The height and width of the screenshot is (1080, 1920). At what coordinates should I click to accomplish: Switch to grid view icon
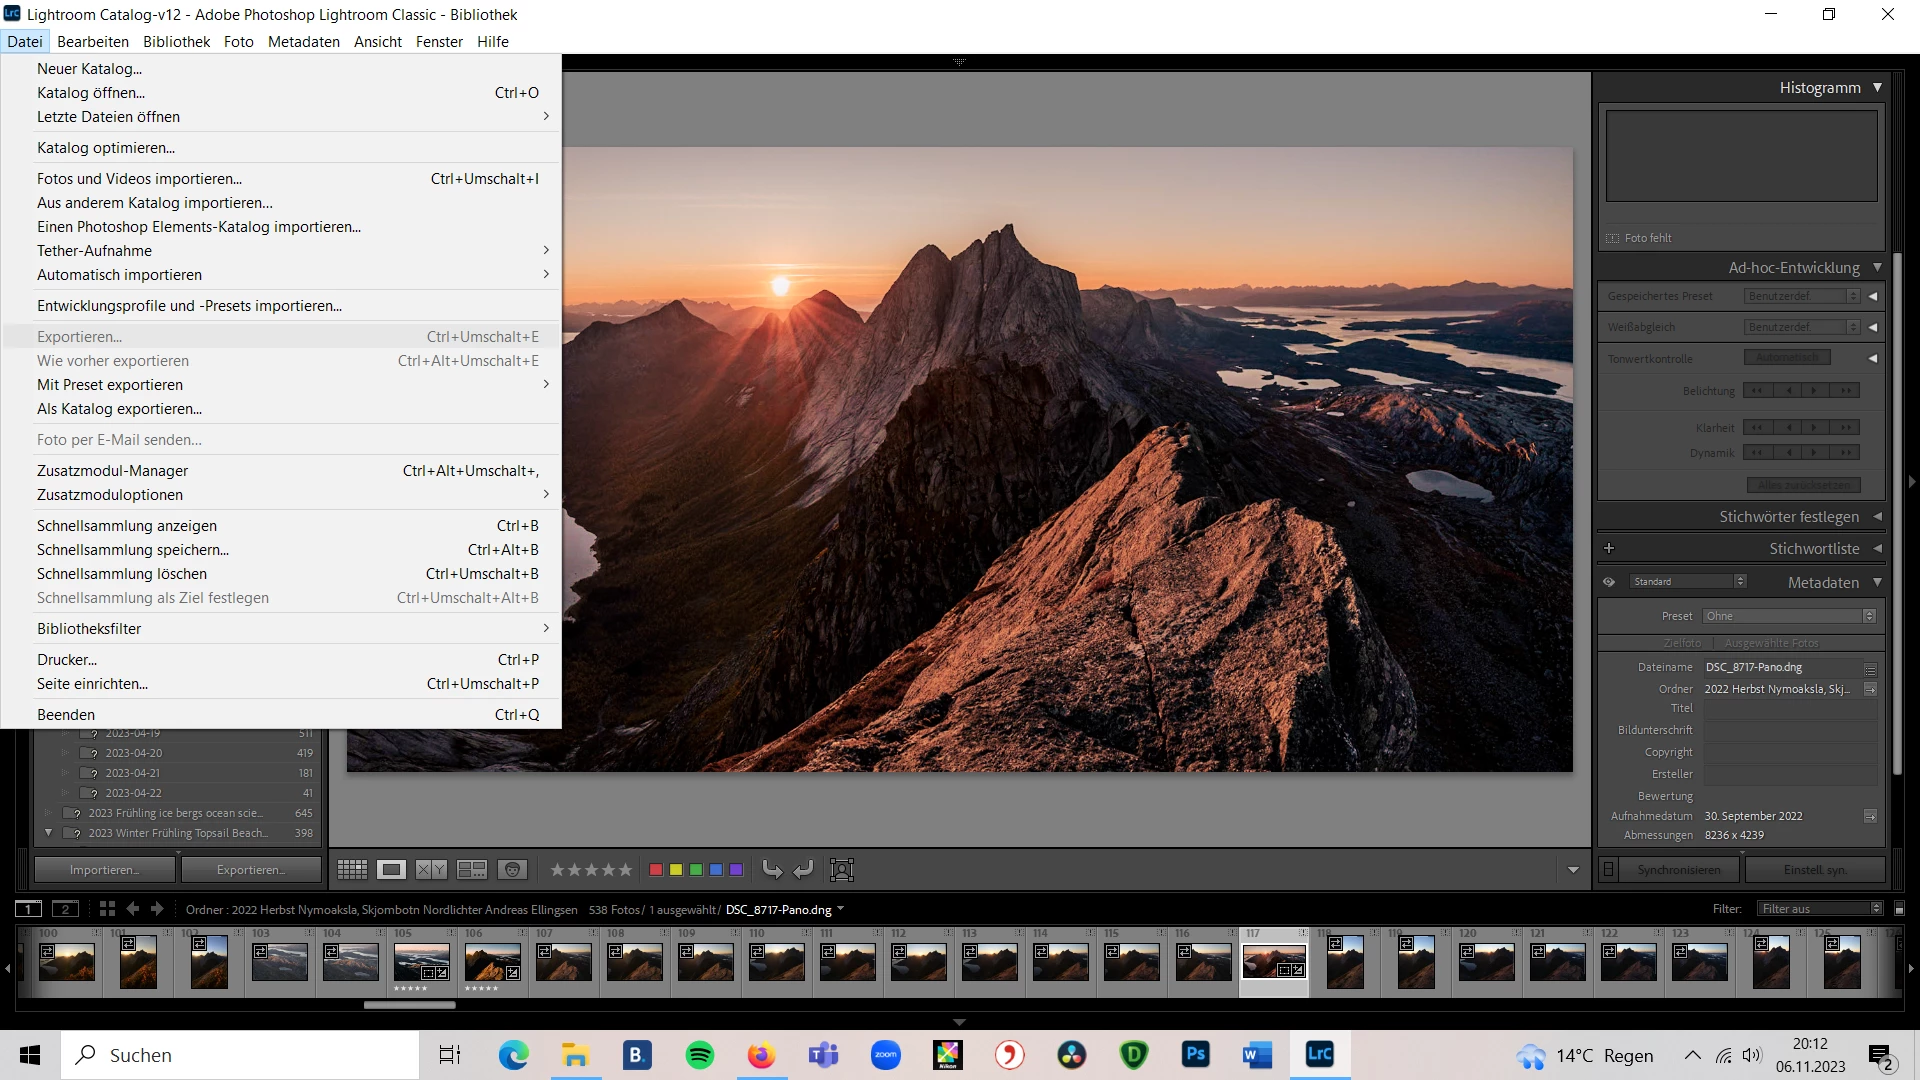pos(352,870)
